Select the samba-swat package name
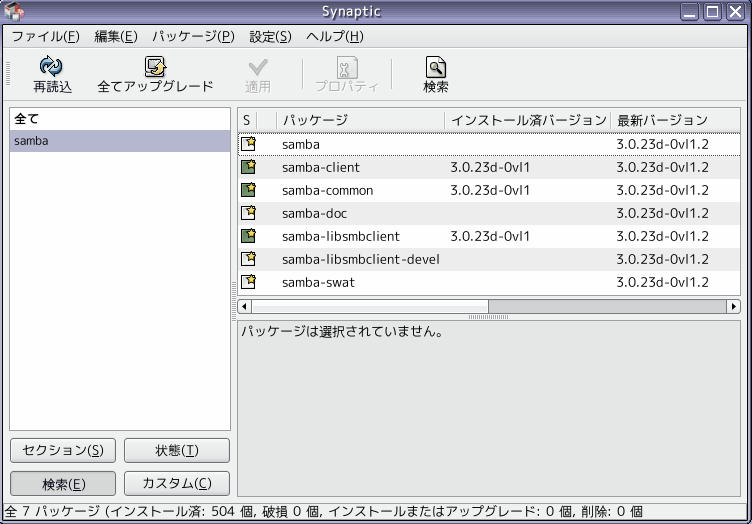 coord(318,282)
